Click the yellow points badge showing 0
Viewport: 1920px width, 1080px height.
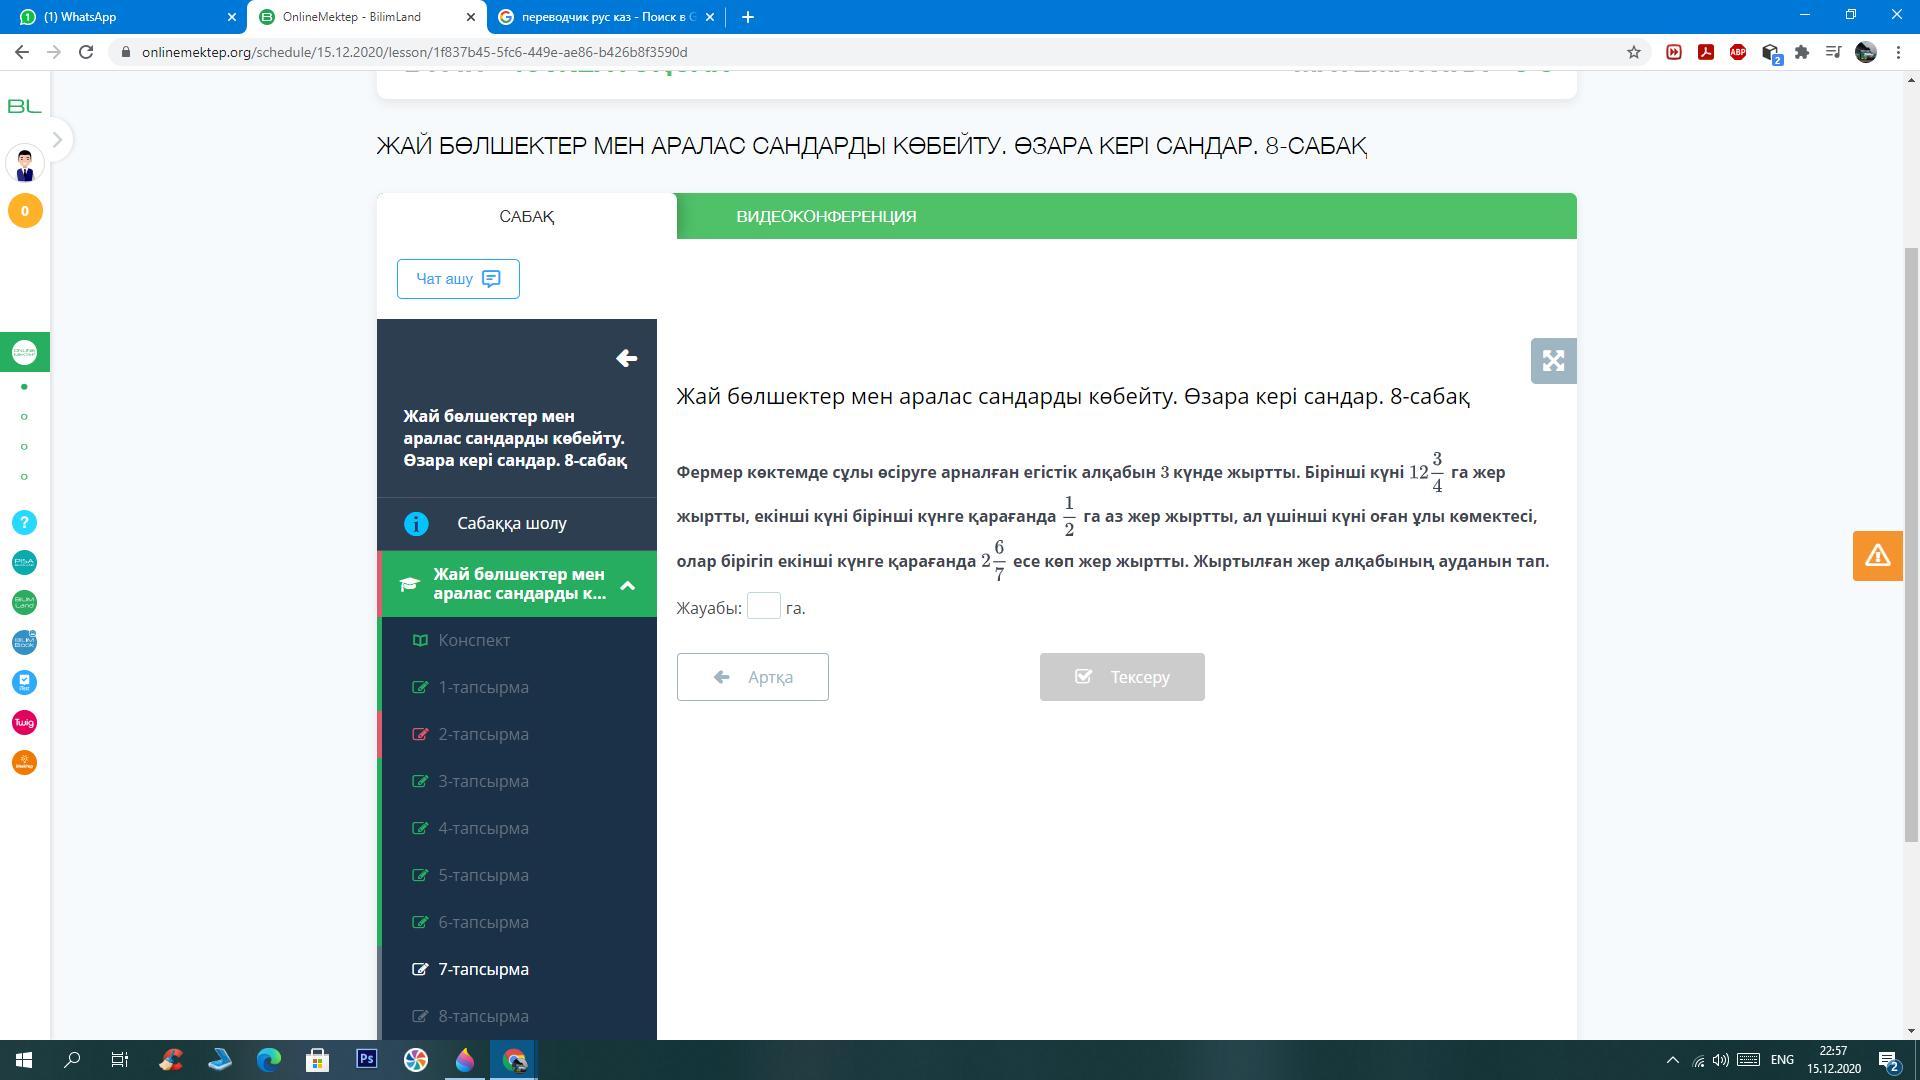(25, 211)
